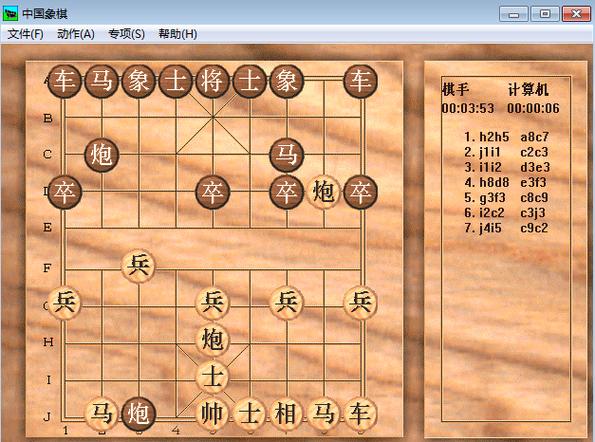Viewport: 595px width, 442px height.
Task: Pick the black 卒 pawn below the black 马
Action: (286, 192)
